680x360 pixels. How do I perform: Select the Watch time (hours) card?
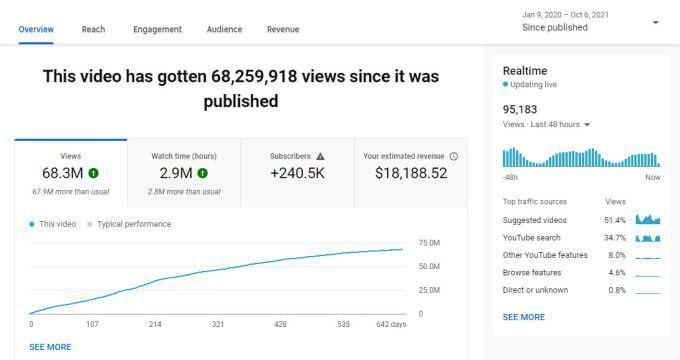pos(184,173)
